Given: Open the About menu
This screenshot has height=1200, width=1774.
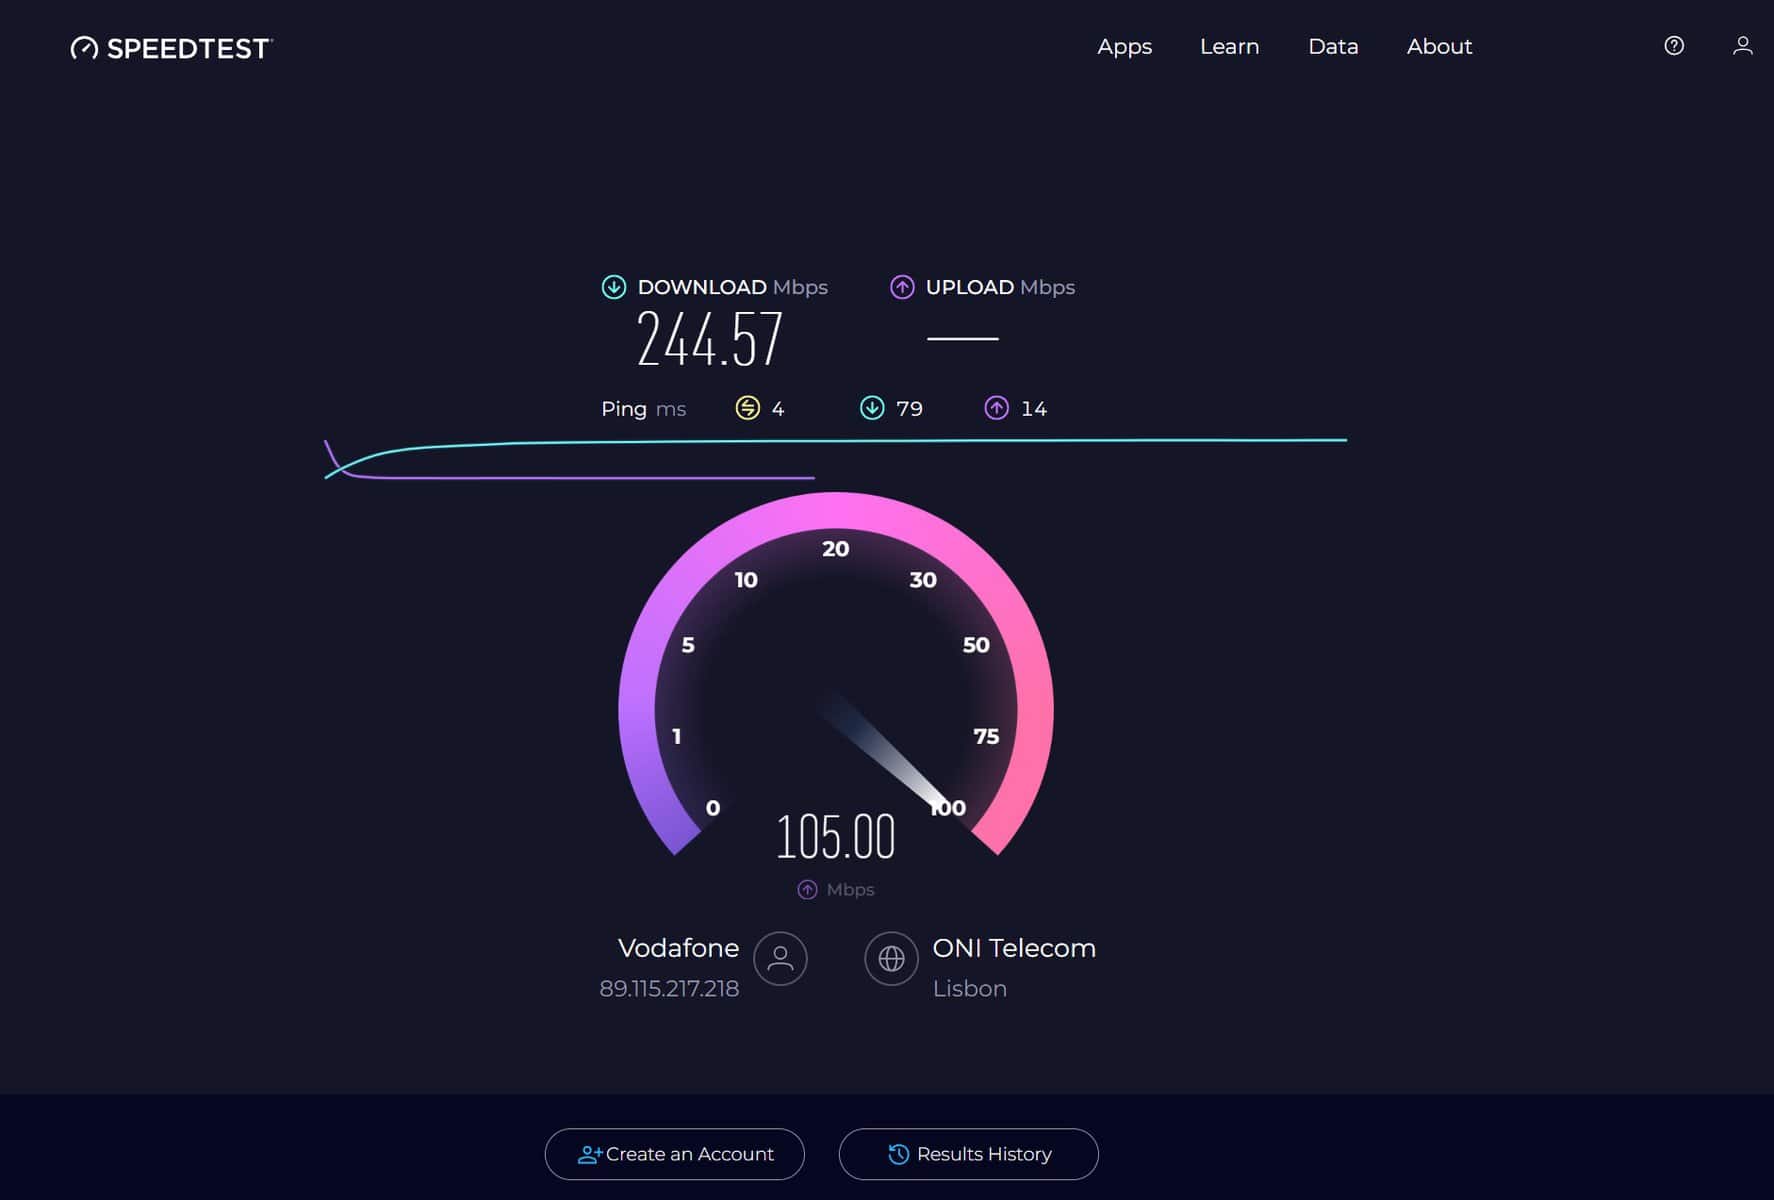Looking at the screenshot, I should (x=1439, y=47).
